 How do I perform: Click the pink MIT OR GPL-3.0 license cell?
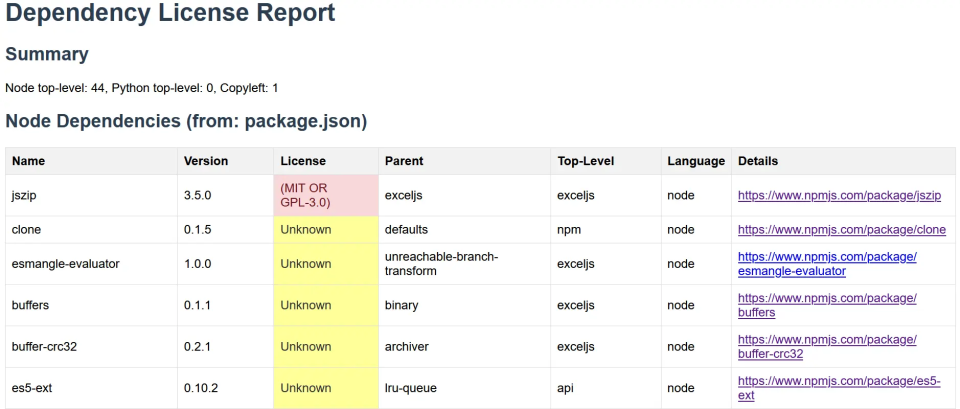[325, 195]
